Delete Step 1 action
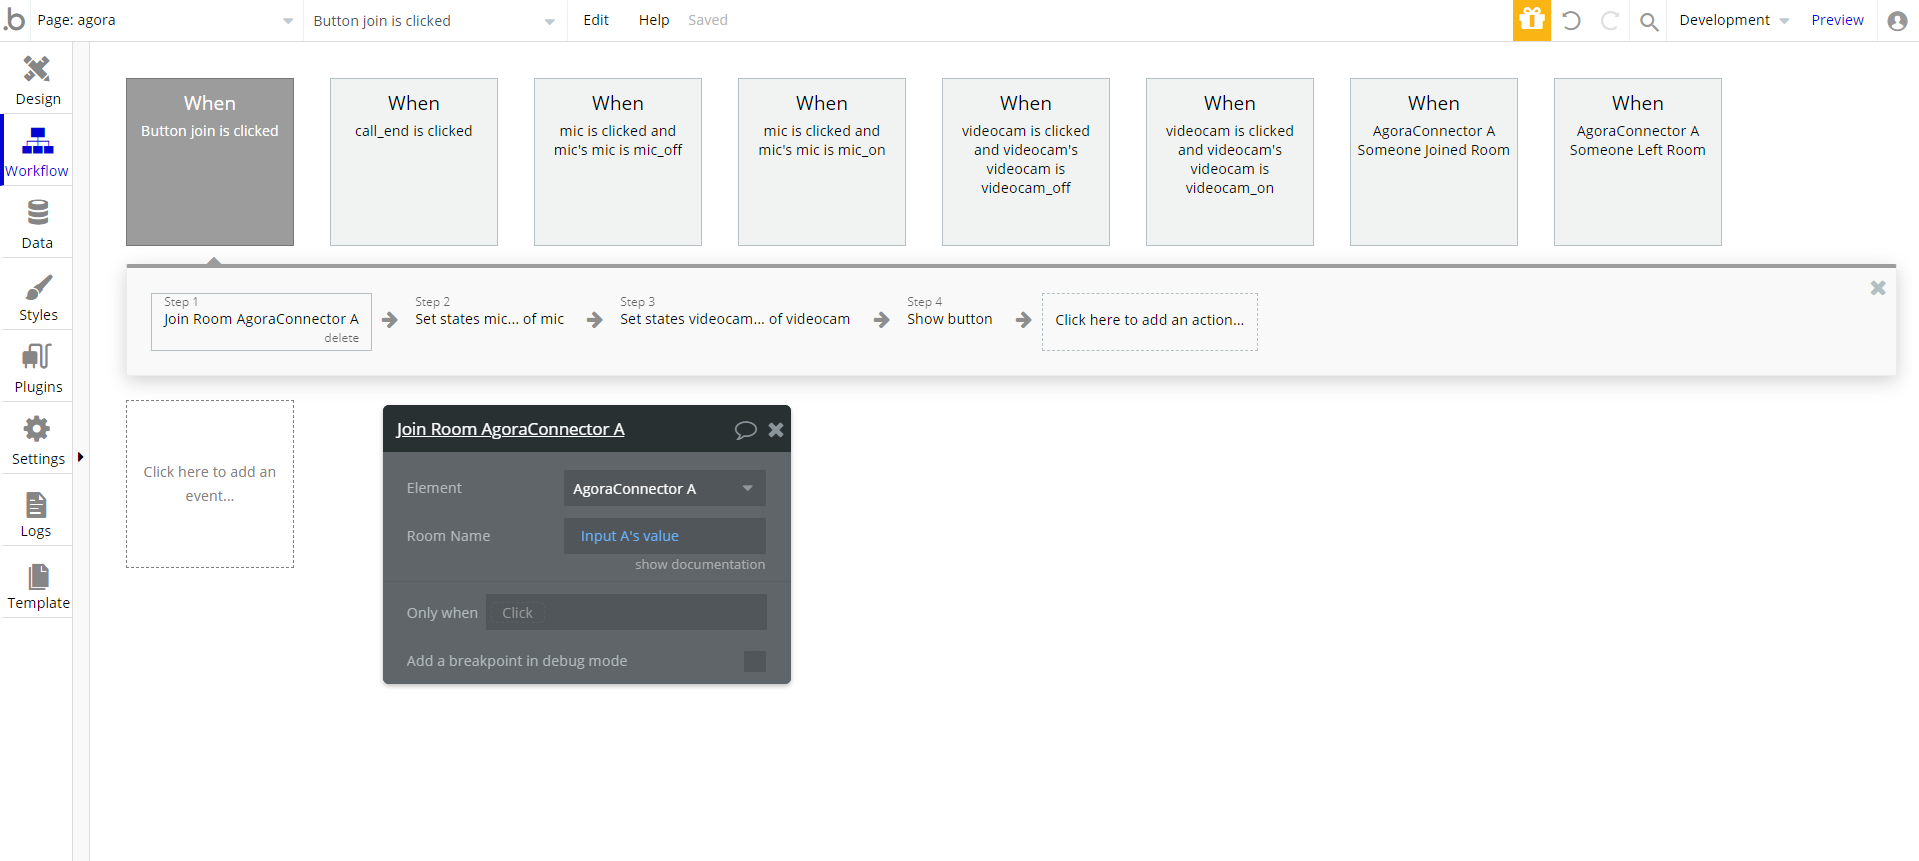The width and height of the screenshot is (1919, 861). tap(341, 338)
